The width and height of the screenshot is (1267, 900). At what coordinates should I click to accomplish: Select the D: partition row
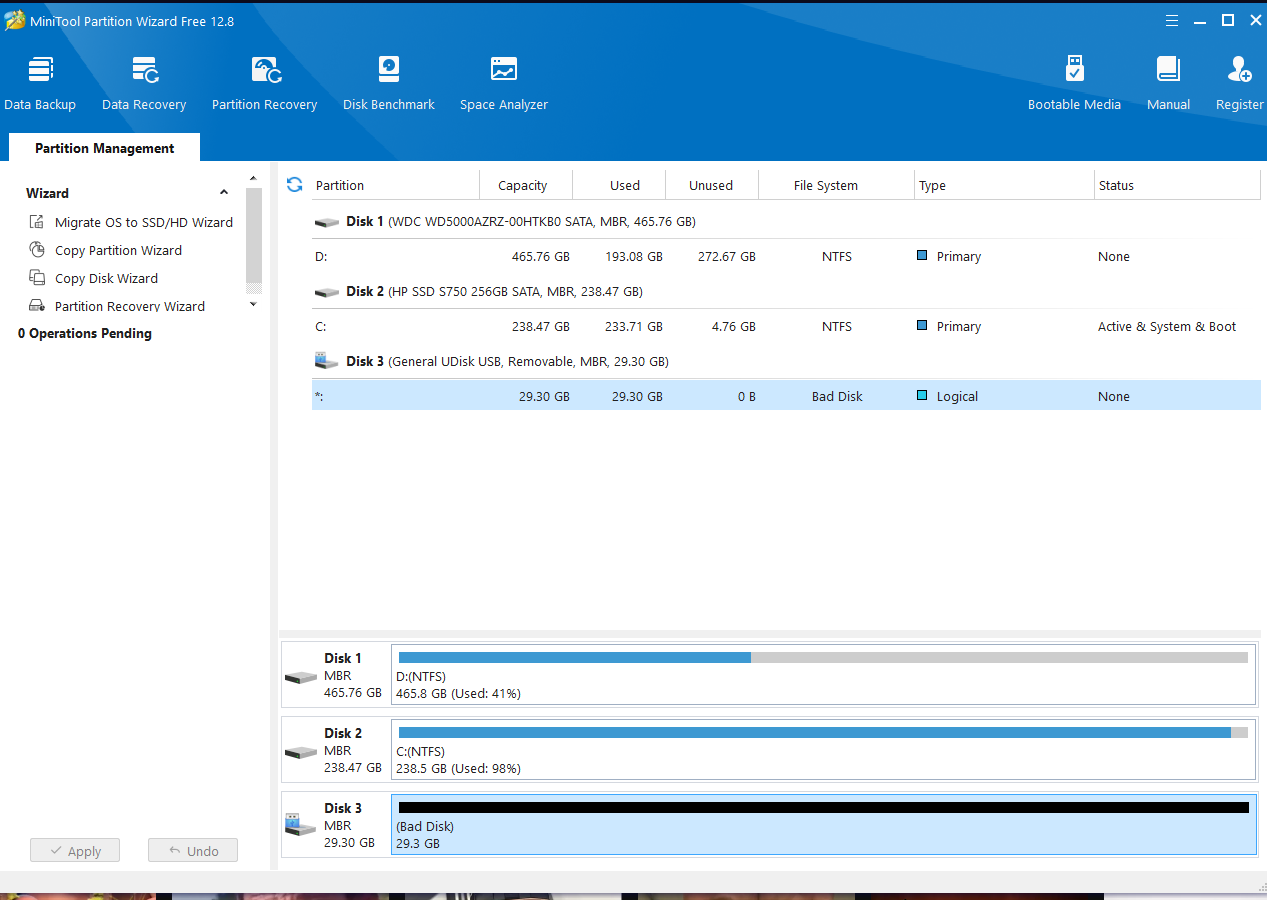(786, 256)
